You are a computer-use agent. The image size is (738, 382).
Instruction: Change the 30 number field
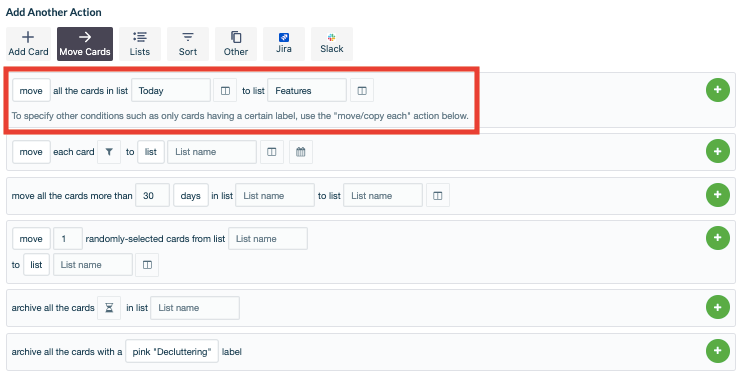(x=152, y=196)
